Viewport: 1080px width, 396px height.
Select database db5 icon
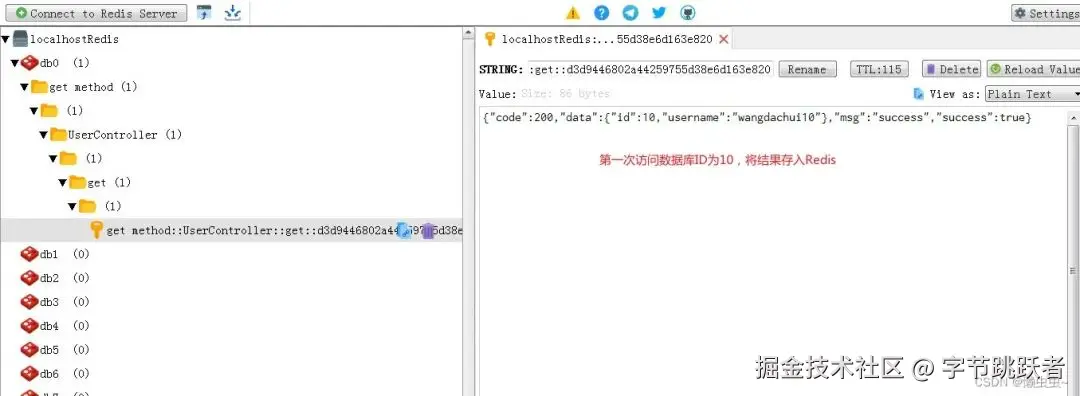[30, 350]
